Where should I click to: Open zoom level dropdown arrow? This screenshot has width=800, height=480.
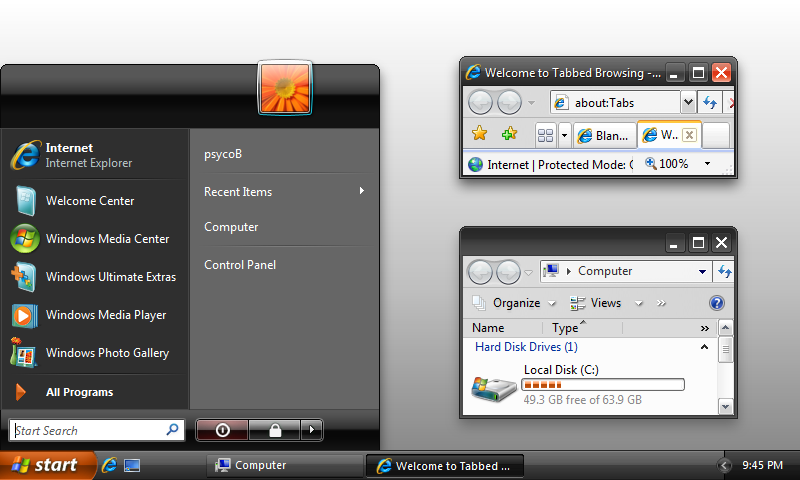707,164
